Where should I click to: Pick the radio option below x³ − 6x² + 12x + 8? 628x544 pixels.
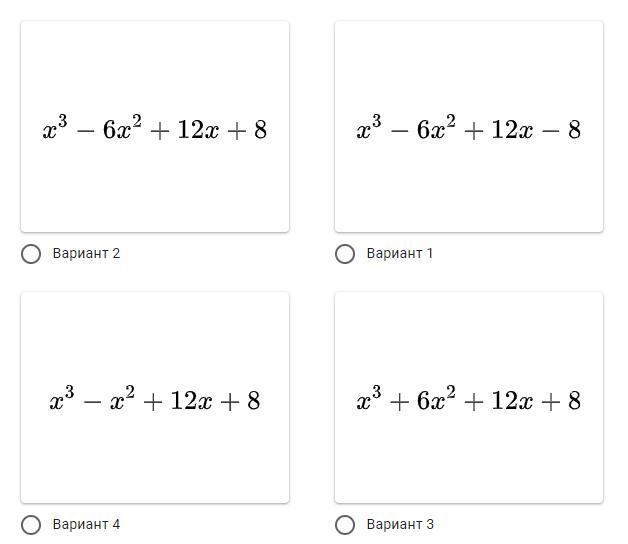(31, 254)
